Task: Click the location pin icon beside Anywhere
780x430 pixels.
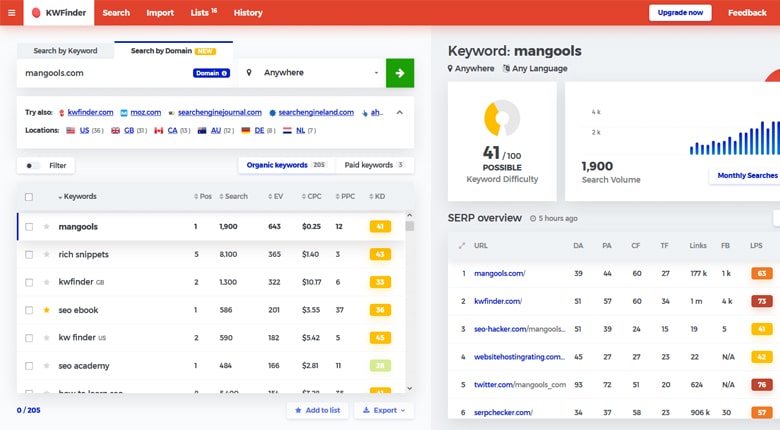Action: pos(249,73)
